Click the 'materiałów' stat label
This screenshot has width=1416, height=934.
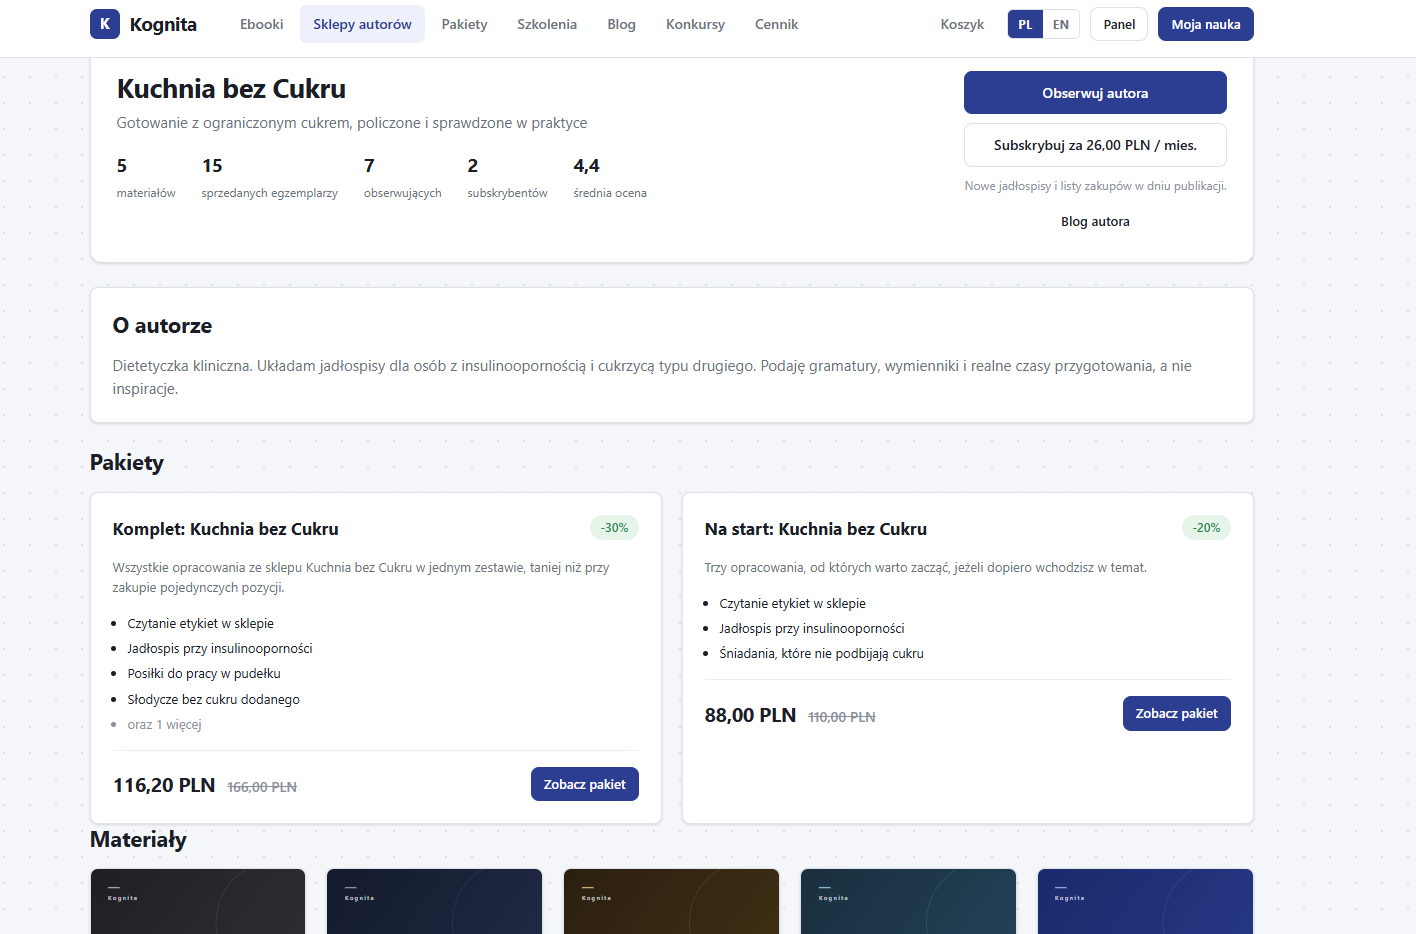coord(146,193)
